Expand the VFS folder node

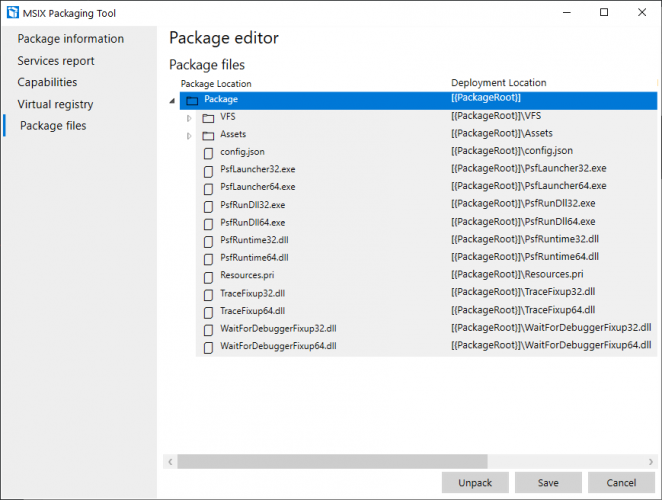(x=189, y=117)
